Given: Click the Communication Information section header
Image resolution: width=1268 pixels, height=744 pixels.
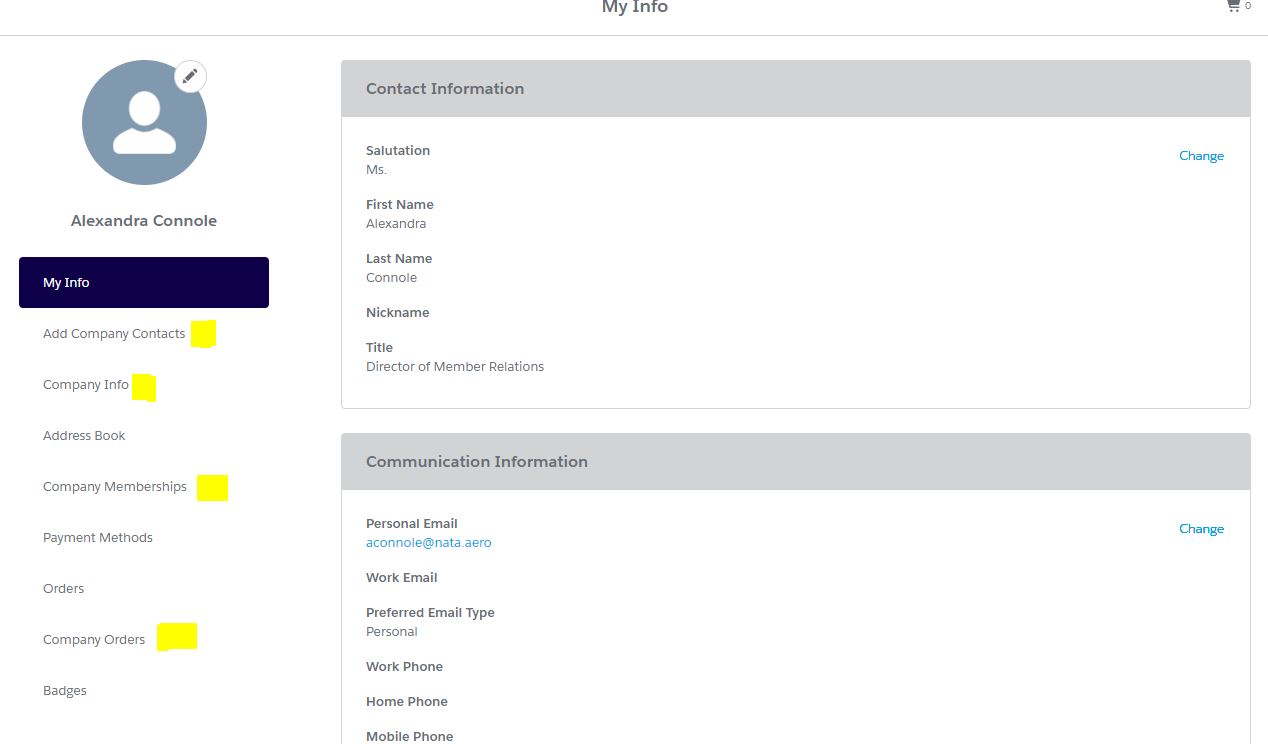Looking at the screenshot, I should pyautogui.click(x=477, y=461).
